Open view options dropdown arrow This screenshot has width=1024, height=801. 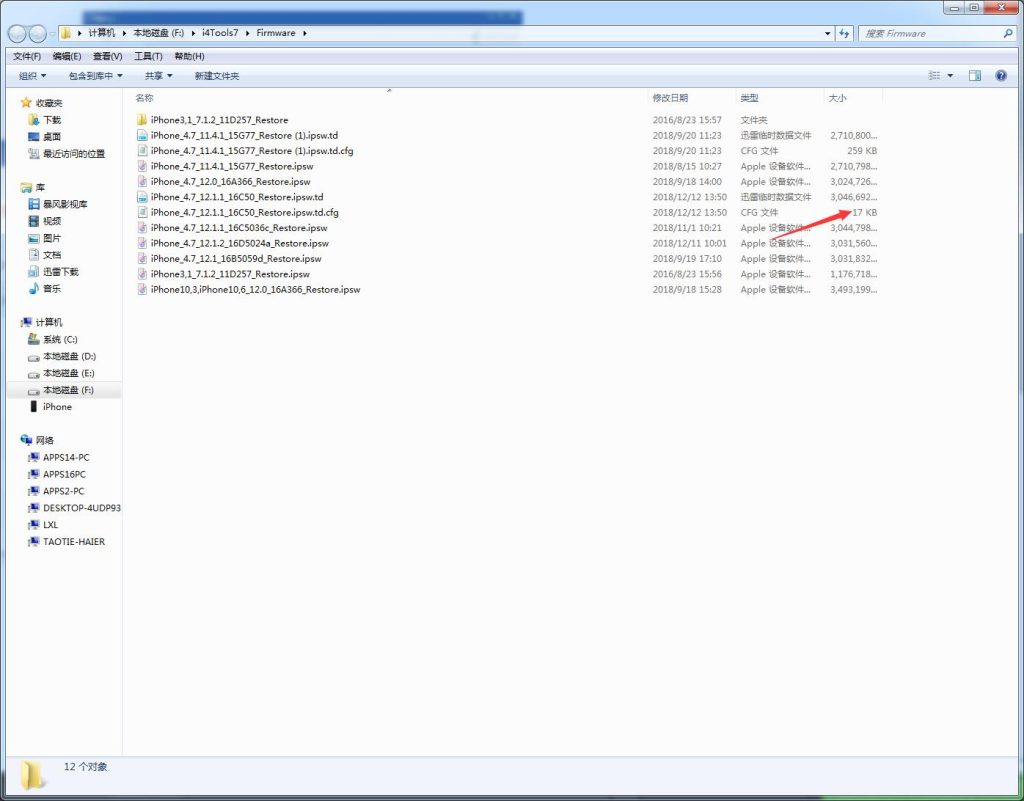950,76
